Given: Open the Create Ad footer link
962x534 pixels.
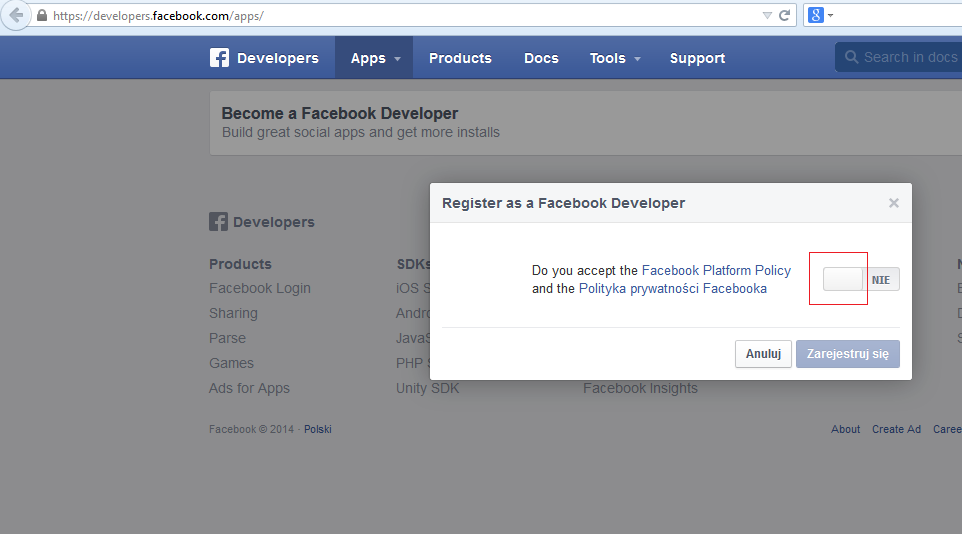Looking at the screenshot, I should (x=896, y=429).
